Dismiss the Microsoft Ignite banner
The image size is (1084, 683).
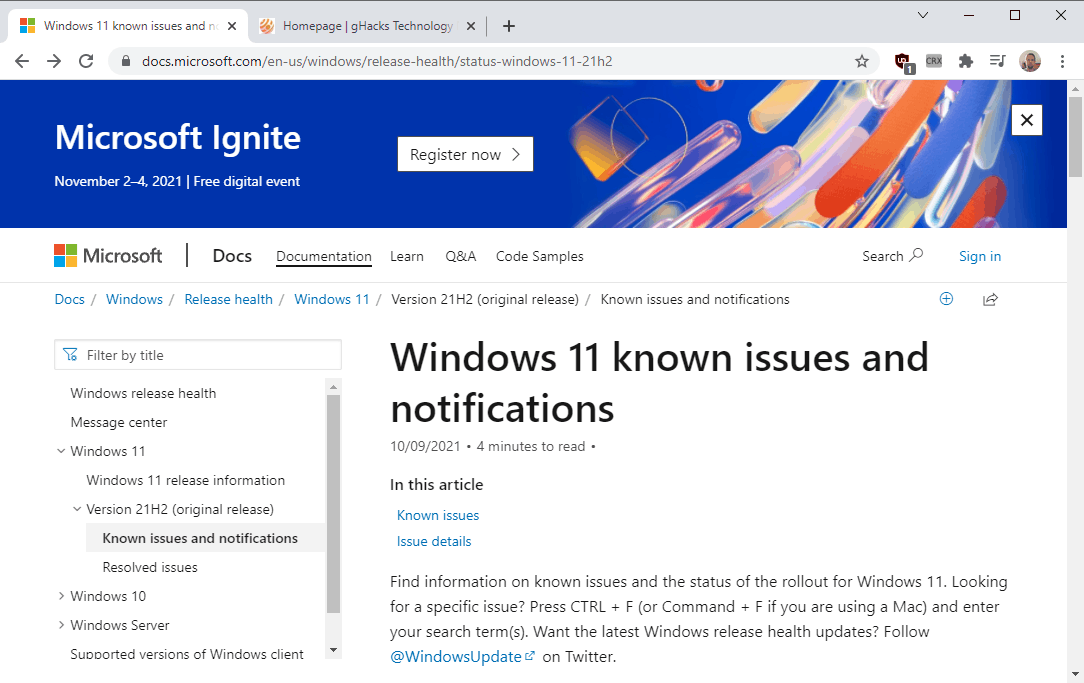pos(1027,120)
